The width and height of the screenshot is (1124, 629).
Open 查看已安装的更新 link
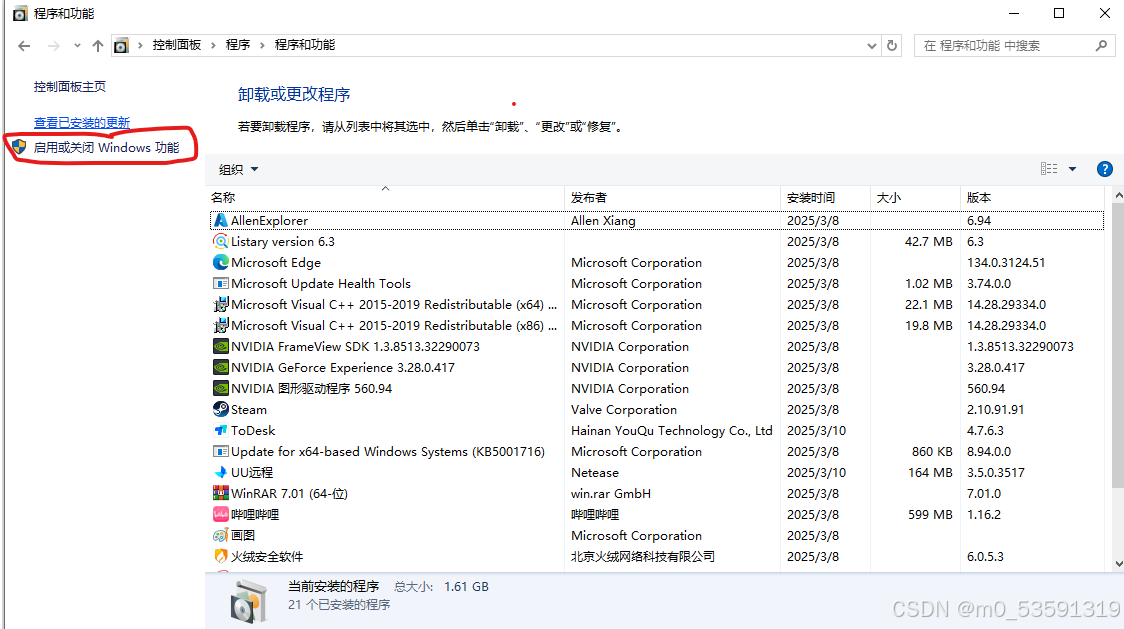[x=82, y=123]
